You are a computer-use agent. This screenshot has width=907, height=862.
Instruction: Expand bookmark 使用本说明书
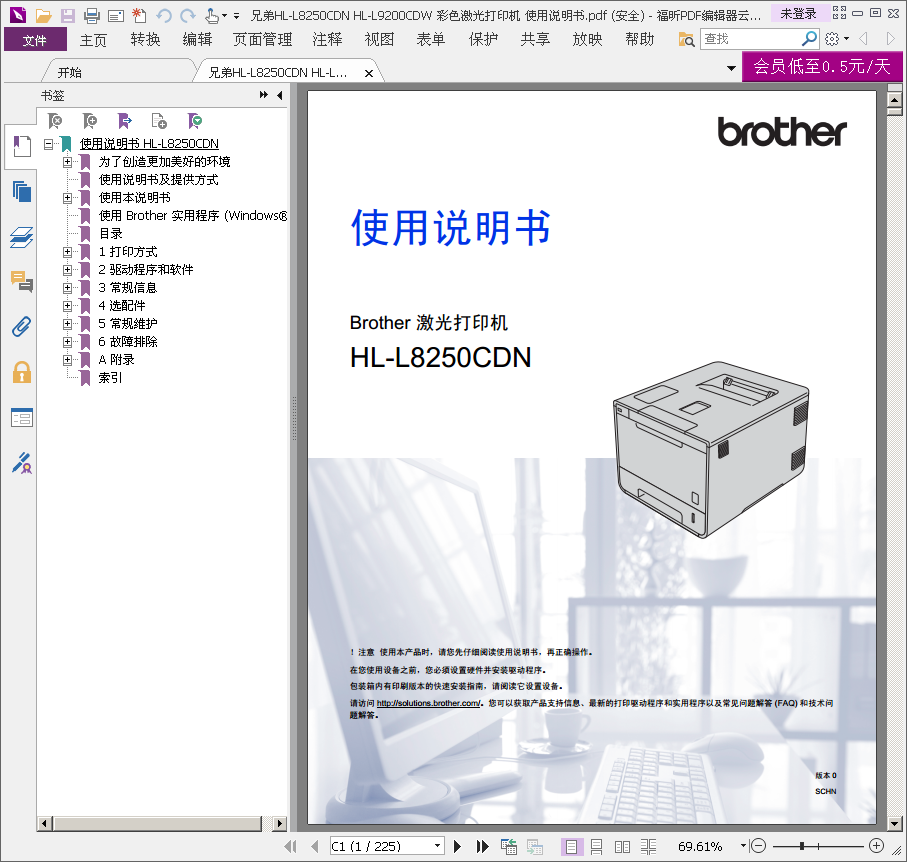click(x=67, y=198)
